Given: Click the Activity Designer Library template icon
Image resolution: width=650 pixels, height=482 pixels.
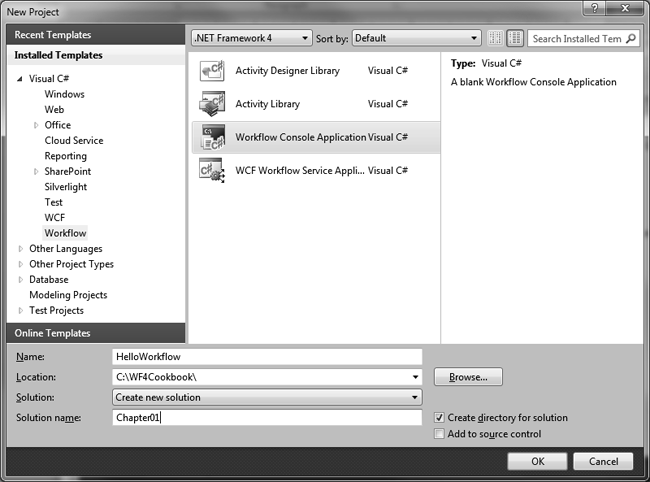Looking at the screenshot, I should (x=212, y=70).
